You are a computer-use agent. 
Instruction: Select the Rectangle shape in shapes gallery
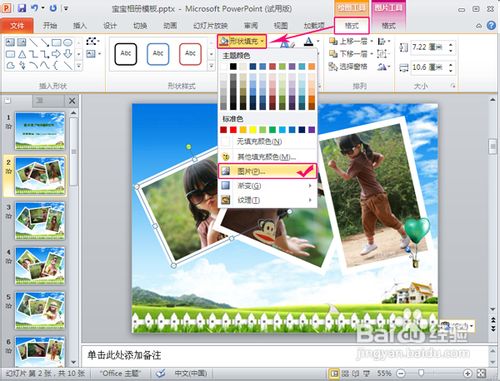pos(56,42)
